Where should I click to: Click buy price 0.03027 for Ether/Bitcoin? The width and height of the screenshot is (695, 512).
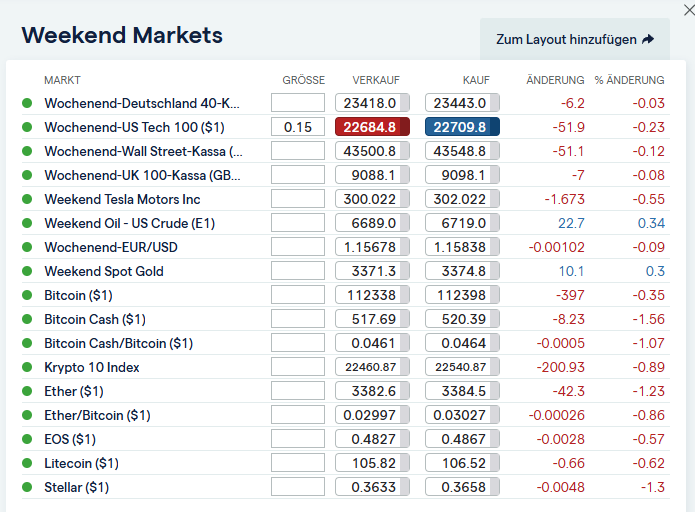pos(462,414)
